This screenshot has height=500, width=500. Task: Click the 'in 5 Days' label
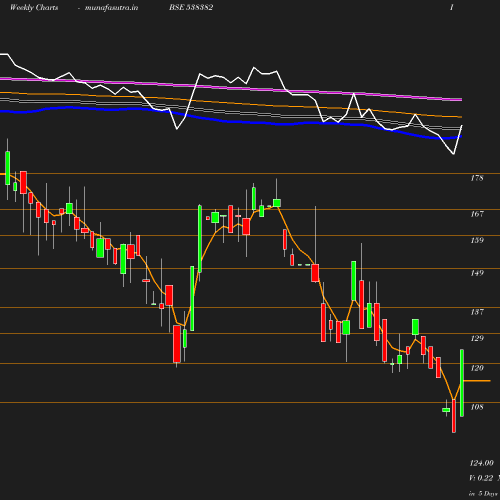(x=483, y=494)
